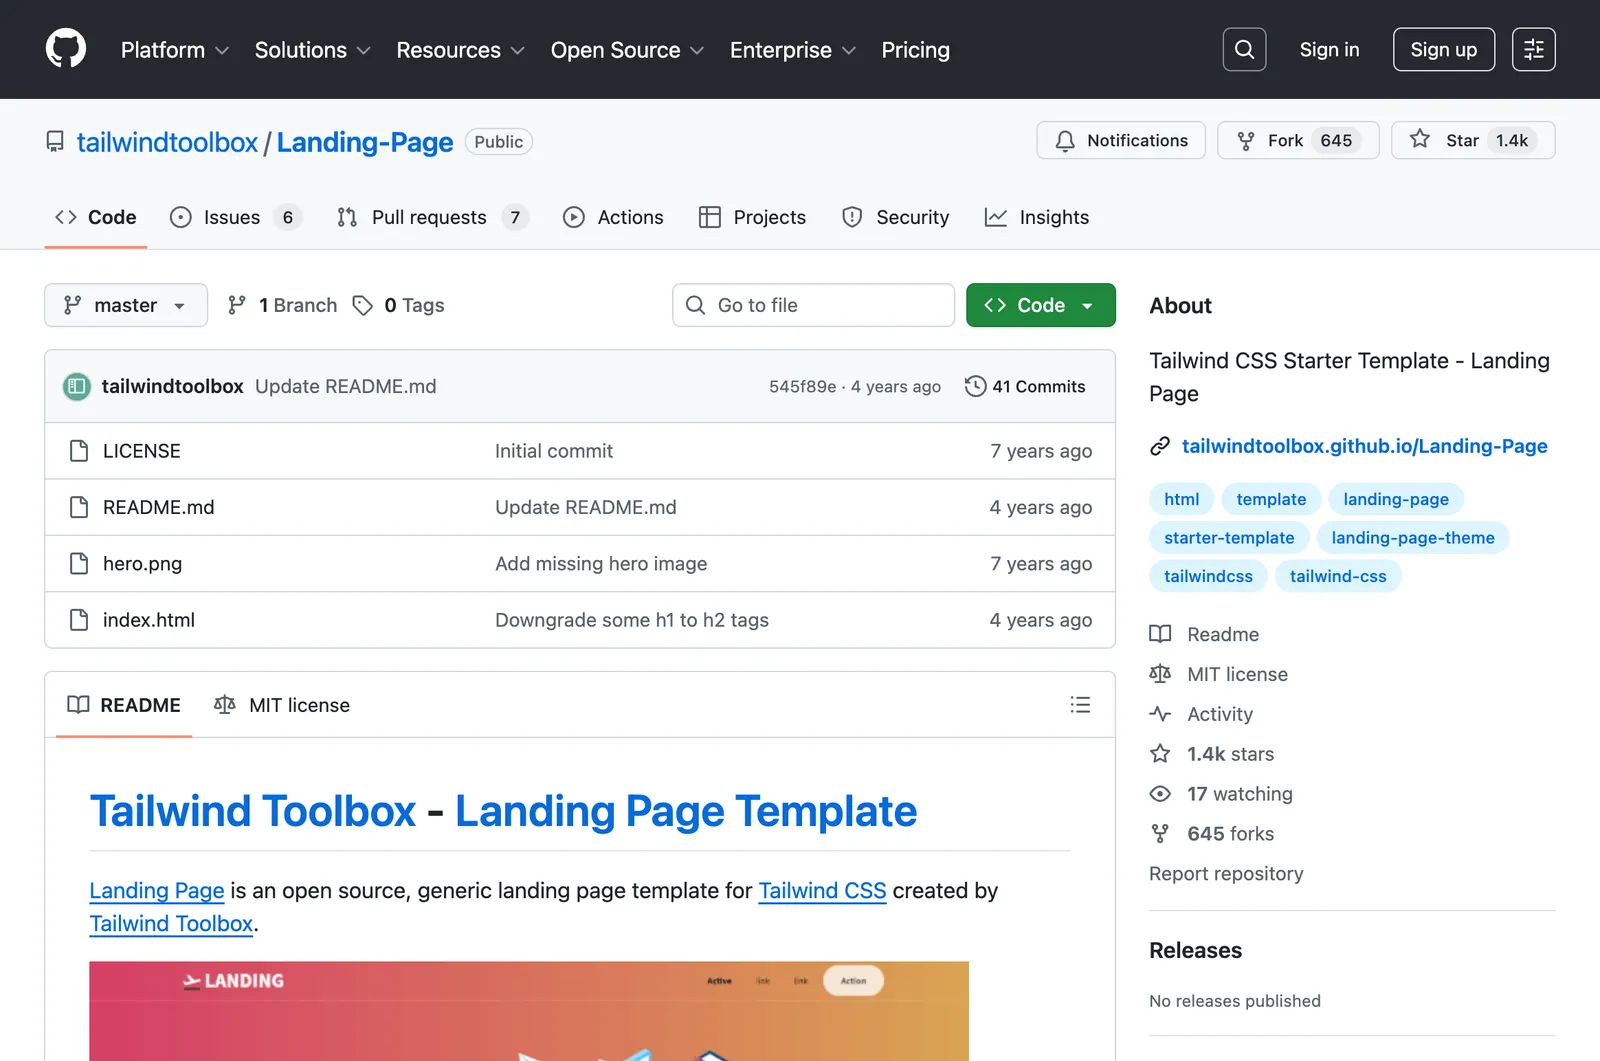This screenshot has height=1061, width=1600.
Task: Click the file icon next to index.html
Action: tap(79, 620)
